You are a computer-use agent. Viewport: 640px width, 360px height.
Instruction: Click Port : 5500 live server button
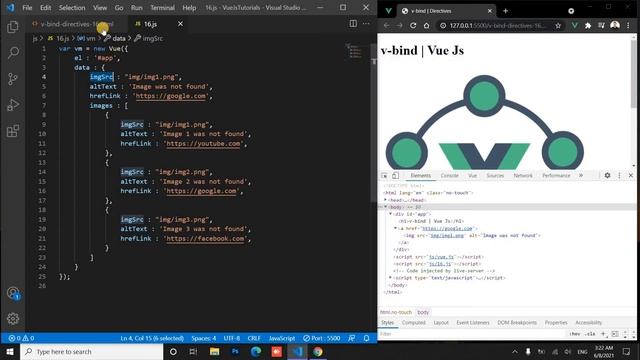[321, 338]
